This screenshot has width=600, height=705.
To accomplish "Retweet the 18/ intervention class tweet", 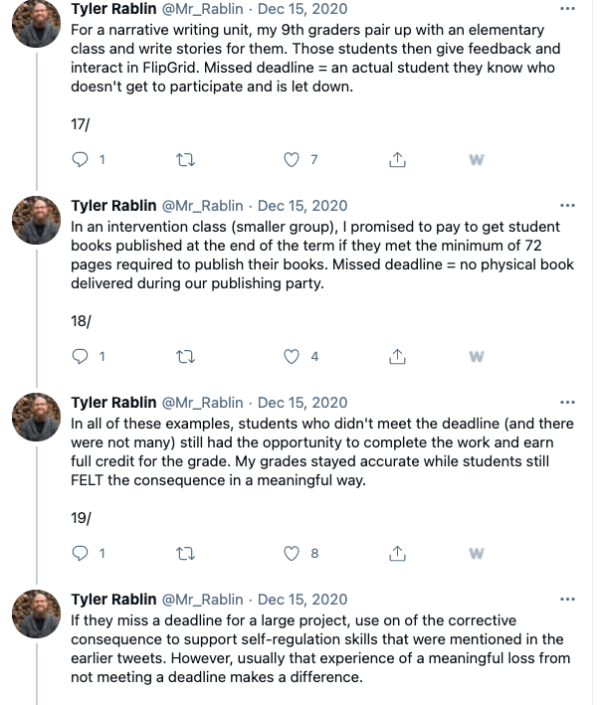I will (186, 356).
